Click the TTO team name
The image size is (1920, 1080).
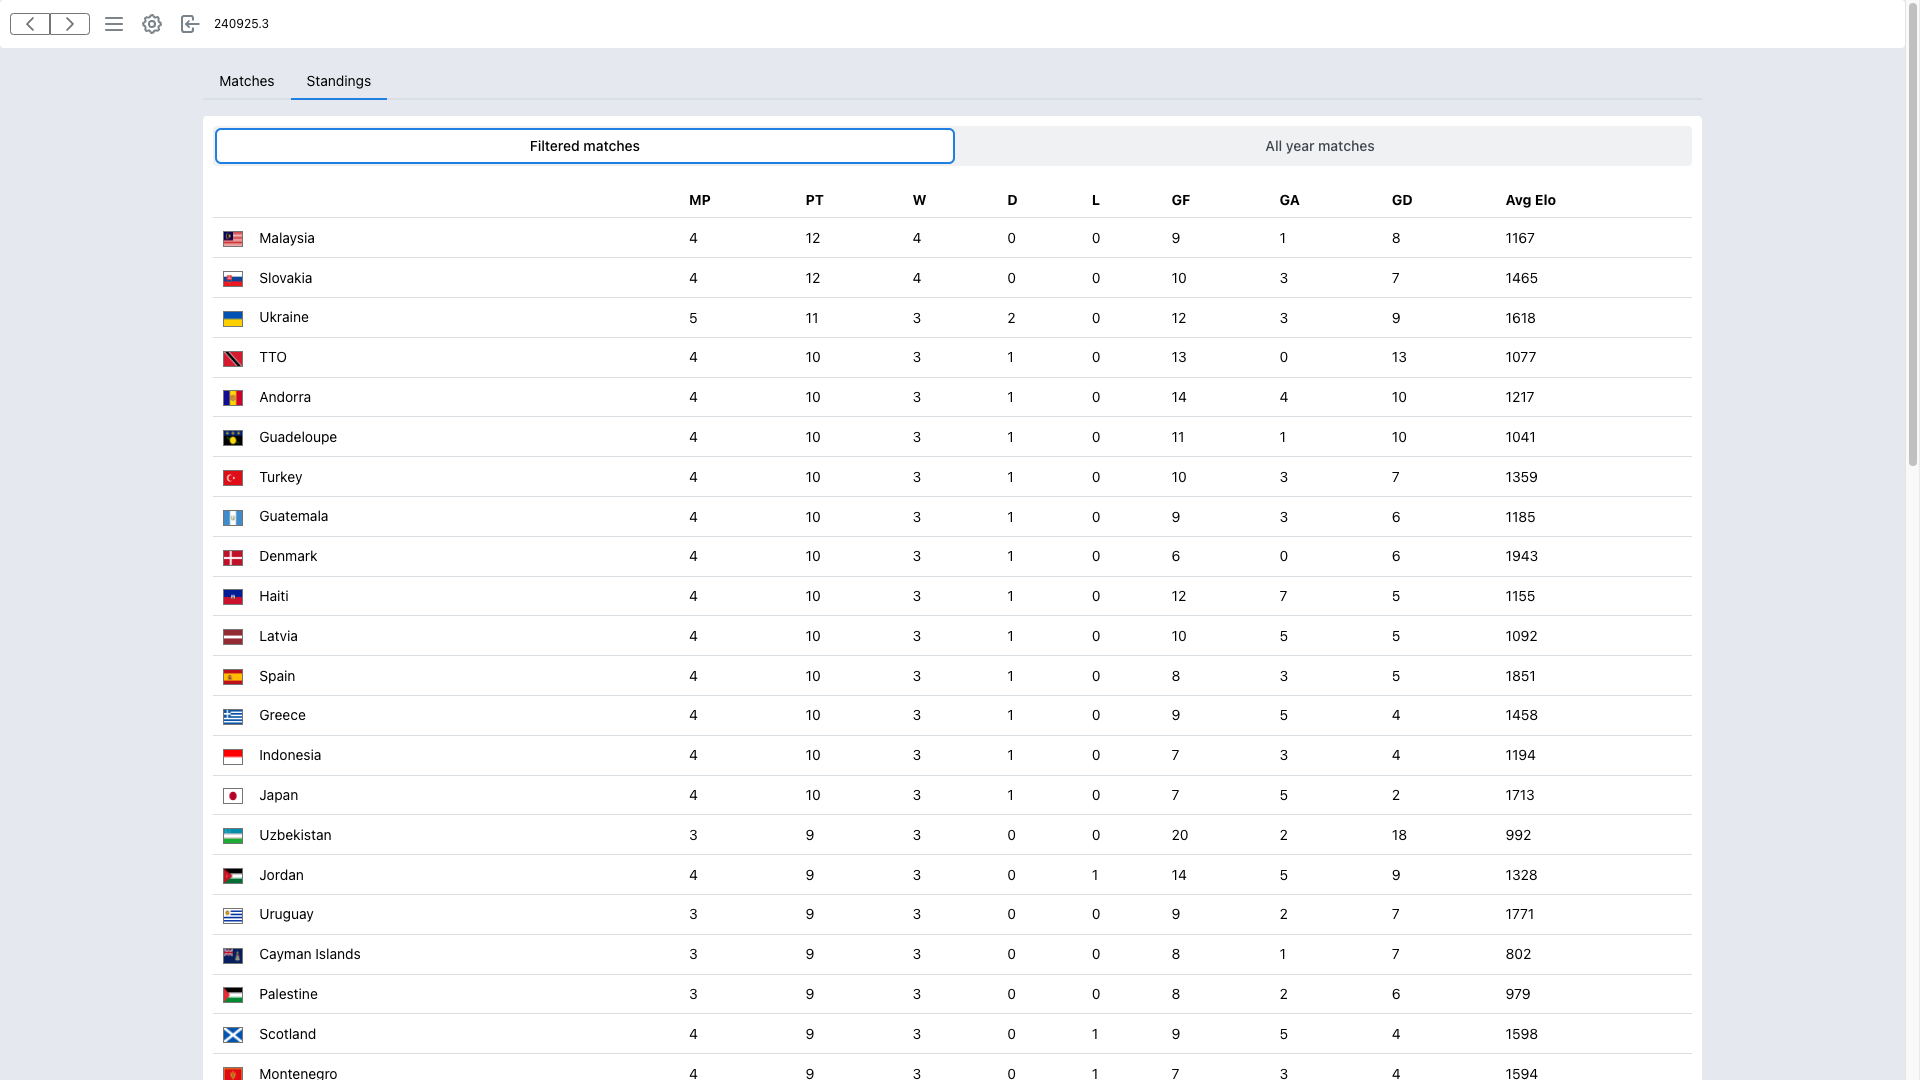coord(273,357)
